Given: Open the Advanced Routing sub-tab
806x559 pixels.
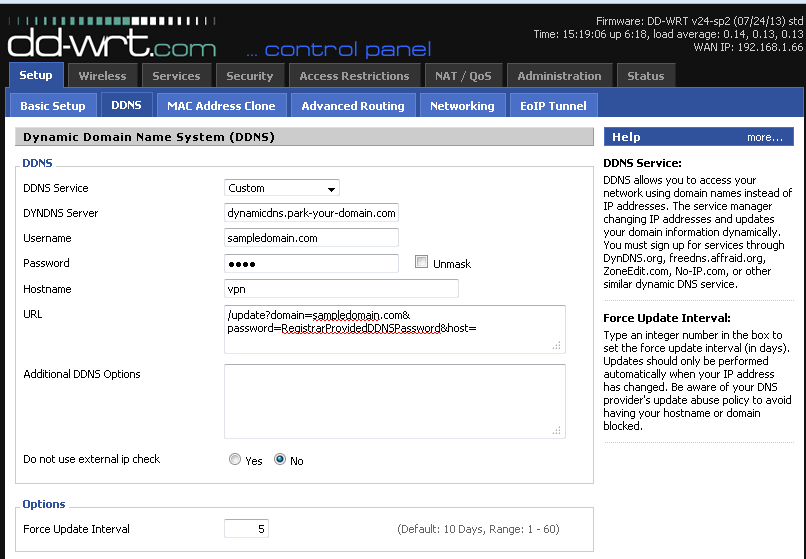Looking at the screenshot, I should 353,105.
